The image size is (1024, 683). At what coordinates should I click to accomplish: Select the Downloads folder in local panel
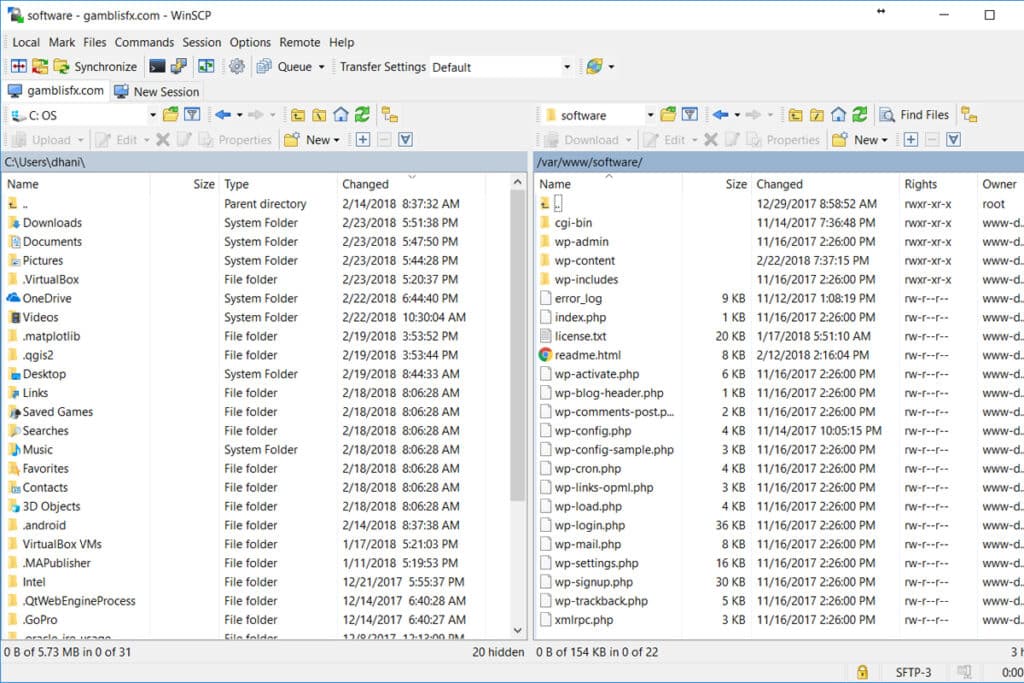click(52, 223)
